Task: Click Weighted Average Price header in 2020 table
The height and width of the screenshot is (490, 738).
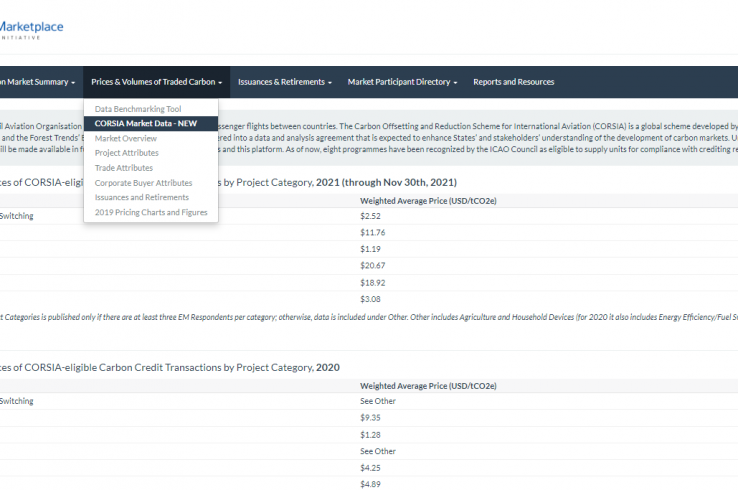Action: [428, 385]
